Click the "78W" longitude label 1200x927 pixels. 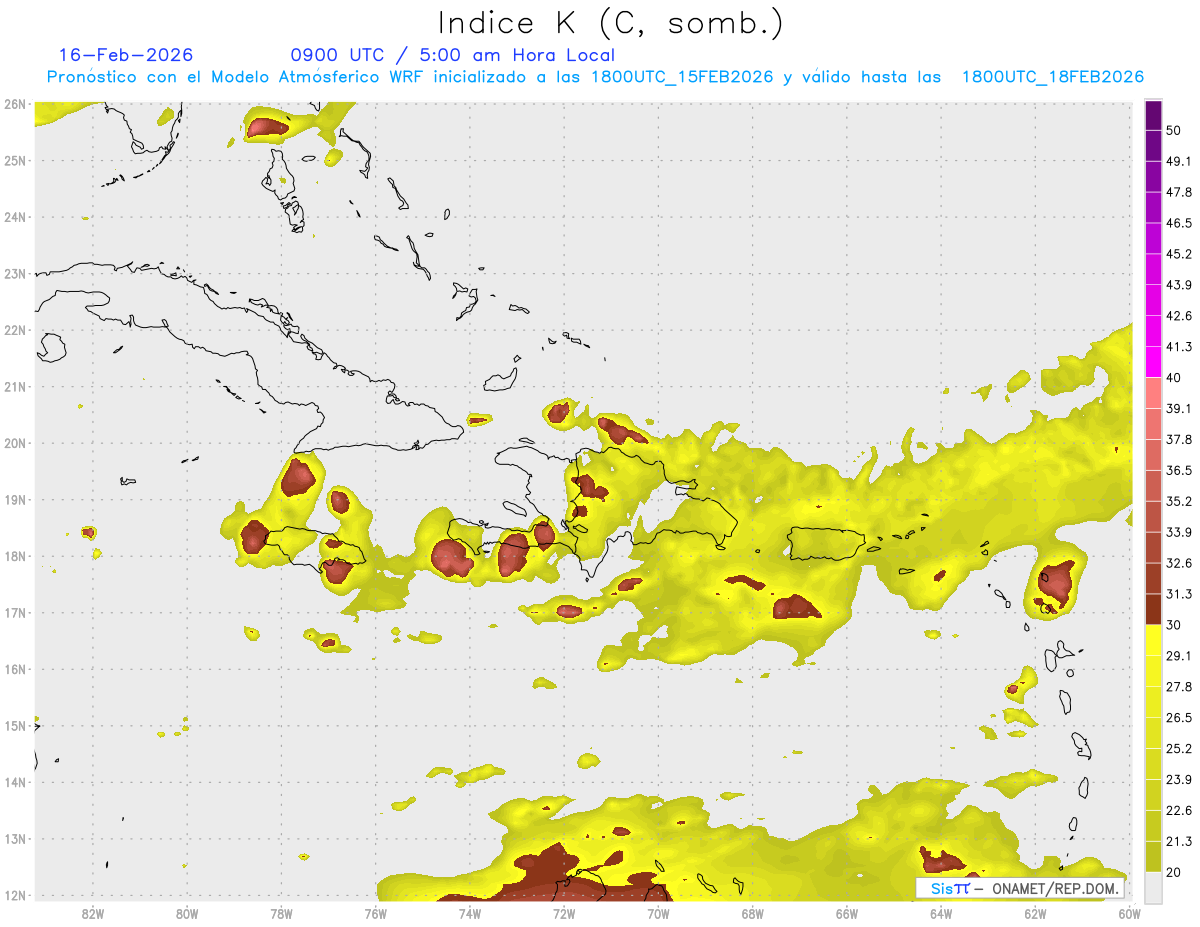[281, 913]
